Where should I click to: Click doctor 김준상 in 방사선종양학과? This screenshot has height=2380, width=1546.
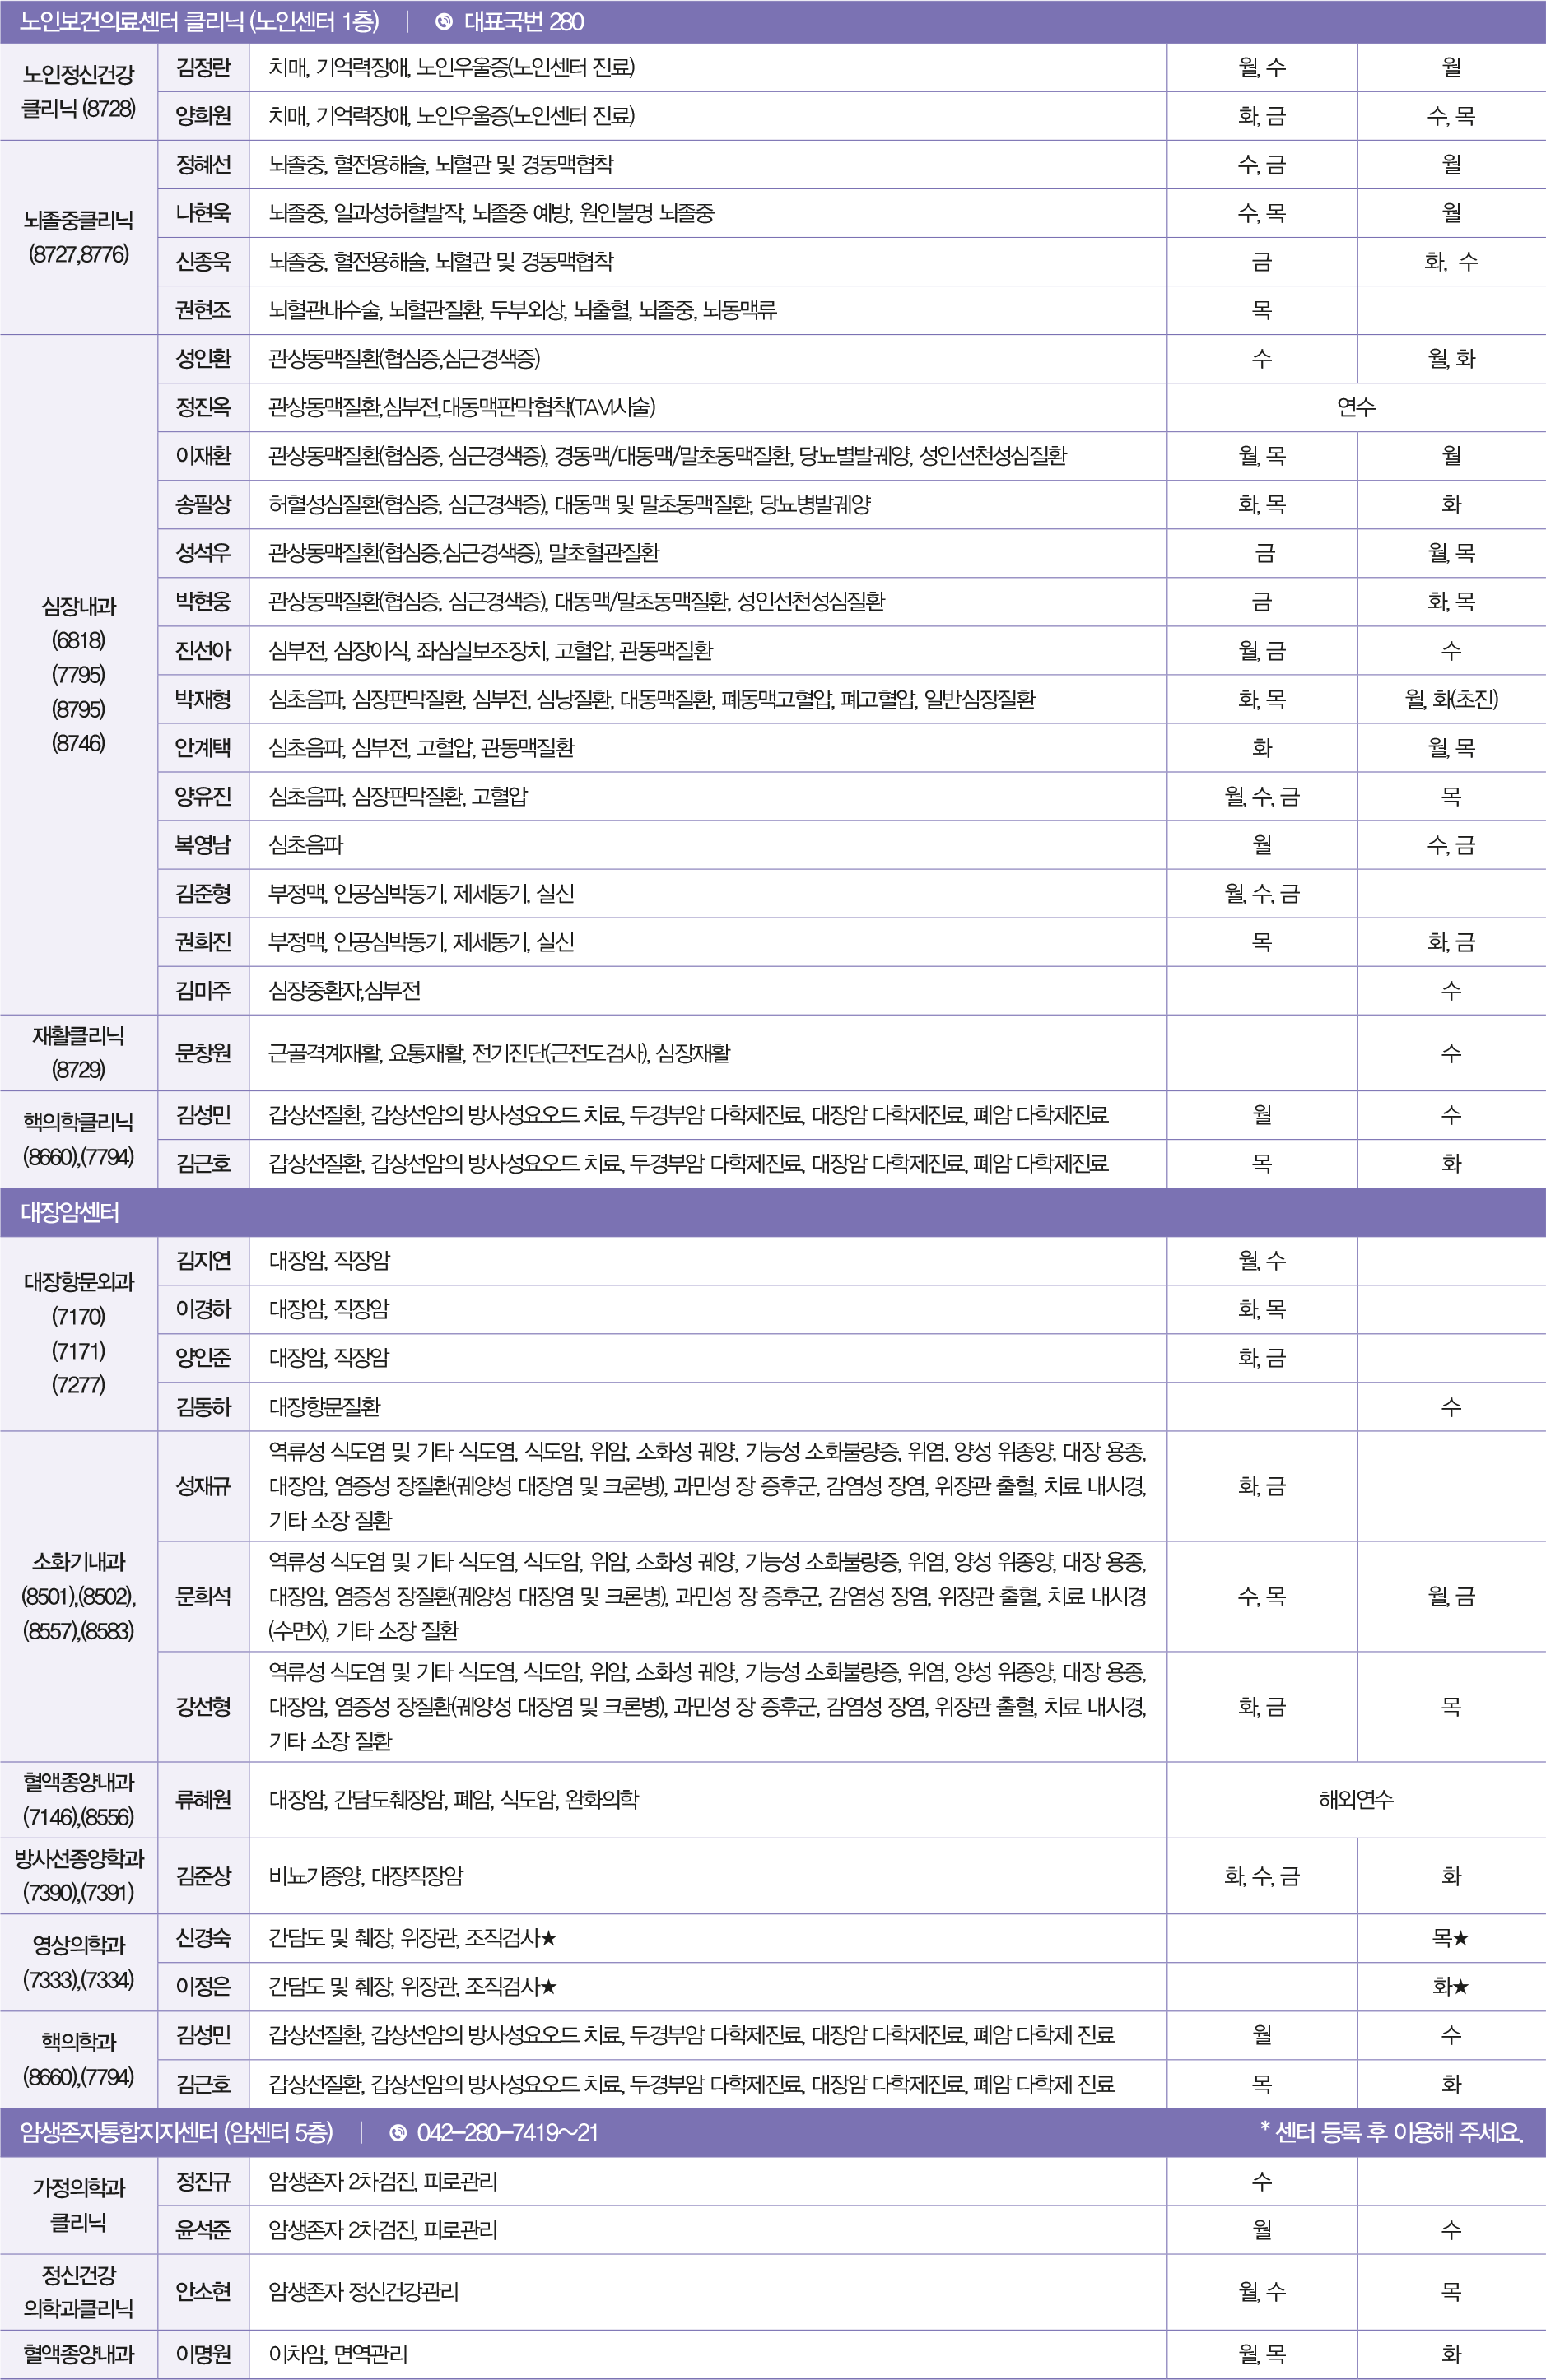pos(203,1876)
